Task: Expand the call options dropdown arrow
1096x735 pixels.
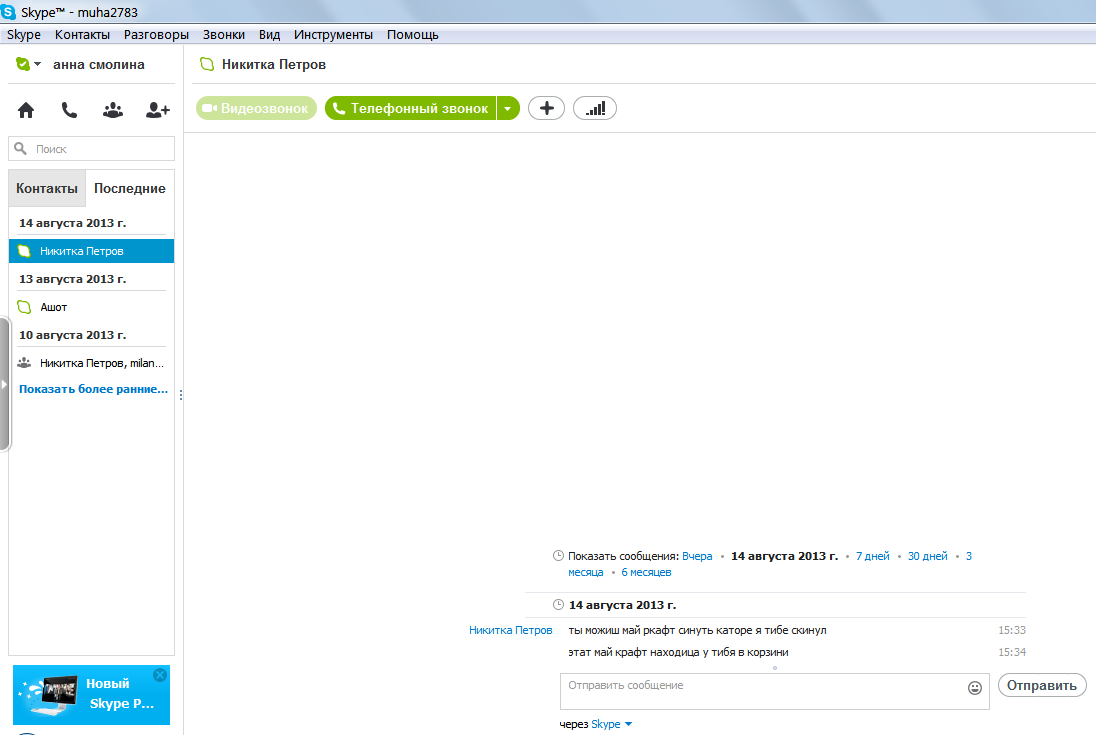Action: (x=508, y=108)
